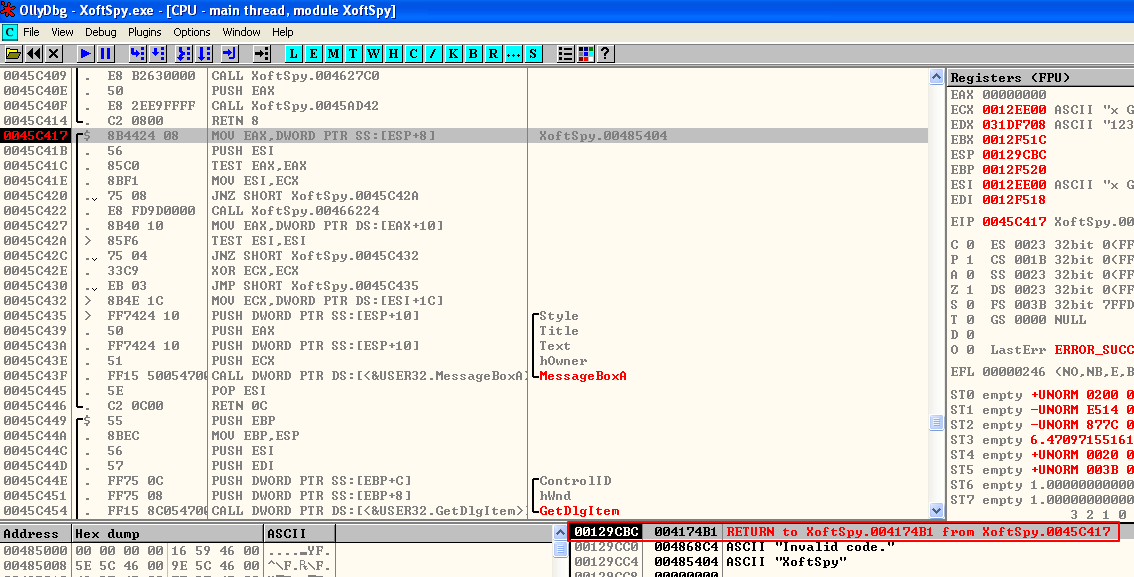Screen dimensions: 1134x577
Task: Open Run trace with the dots button
Action: [513, 54]
